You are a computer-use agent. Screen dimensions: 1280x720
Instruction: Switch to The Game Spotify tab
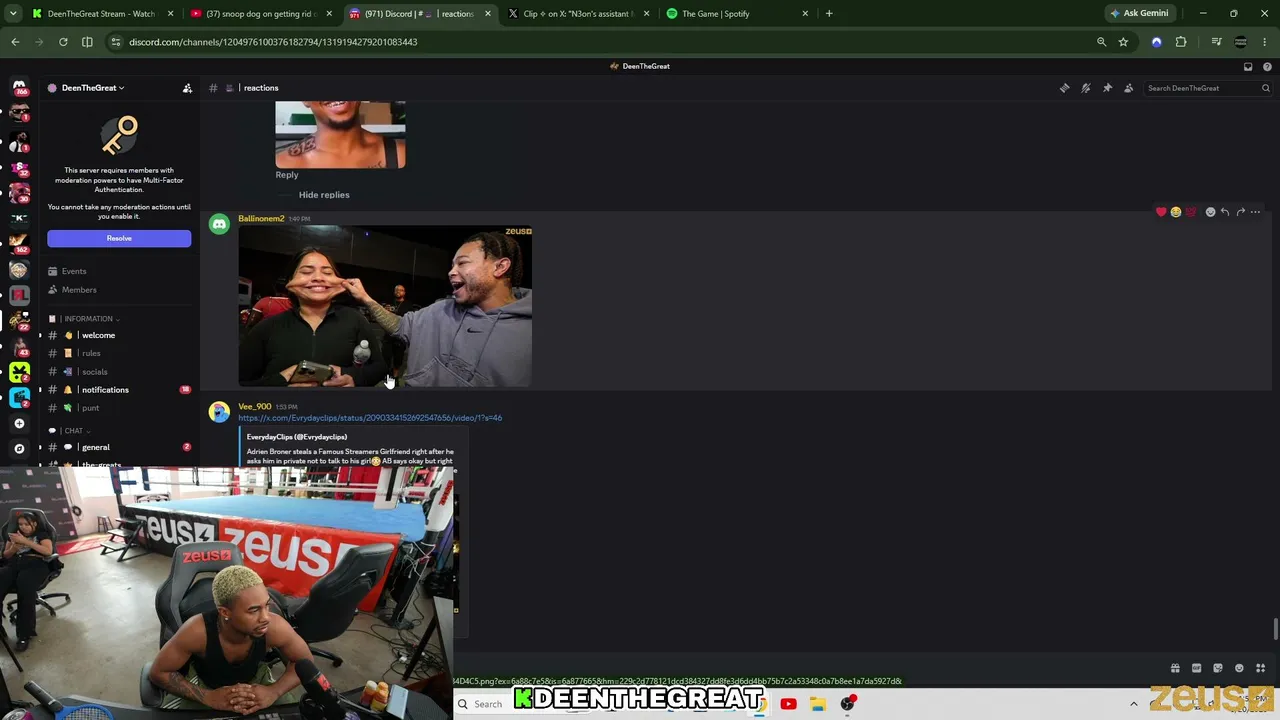pos(737,14)
